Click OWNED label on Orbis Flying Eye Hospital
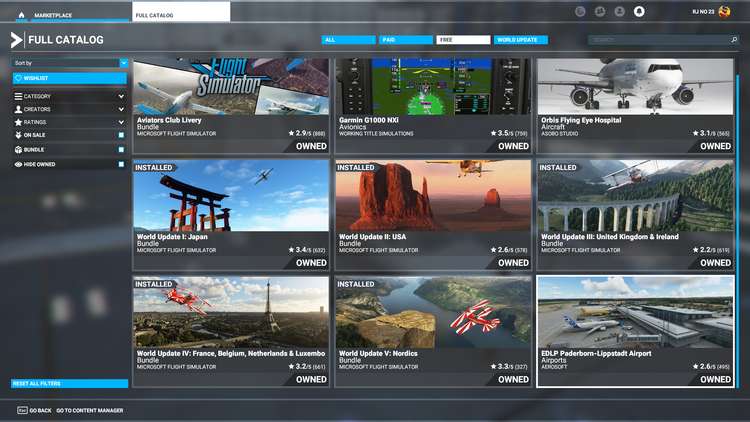The height and width of the screenshot is (422, 750). click(x=716, y=146)
